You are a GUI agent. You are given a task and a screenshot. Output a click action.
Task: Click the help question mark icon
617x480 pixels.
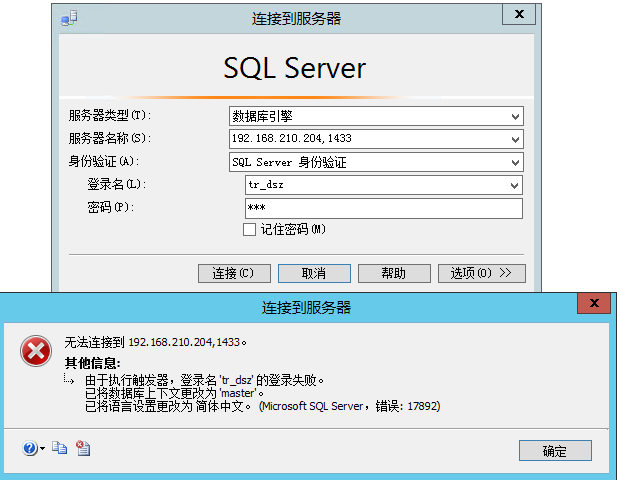pos(30,448)
